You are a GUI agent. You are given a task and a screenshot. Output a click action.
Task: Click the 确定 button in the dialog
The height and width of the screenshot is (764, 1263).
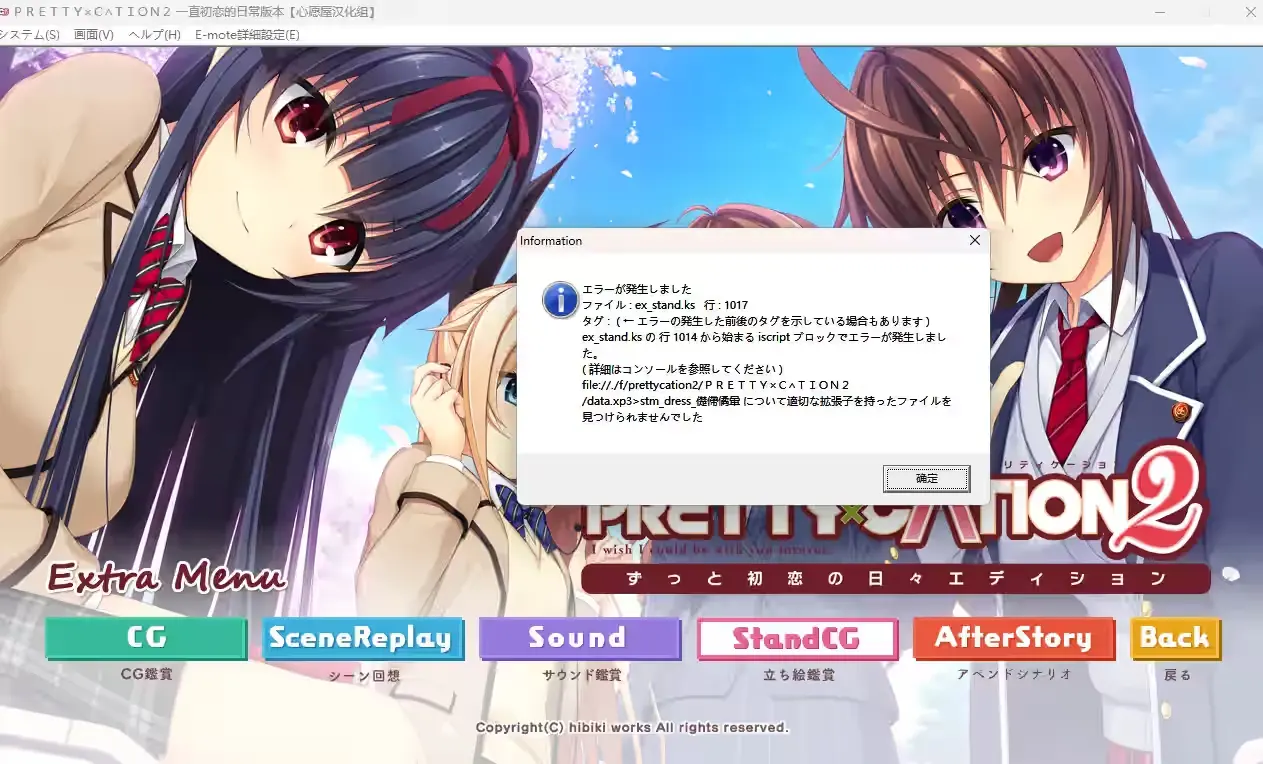927,479
